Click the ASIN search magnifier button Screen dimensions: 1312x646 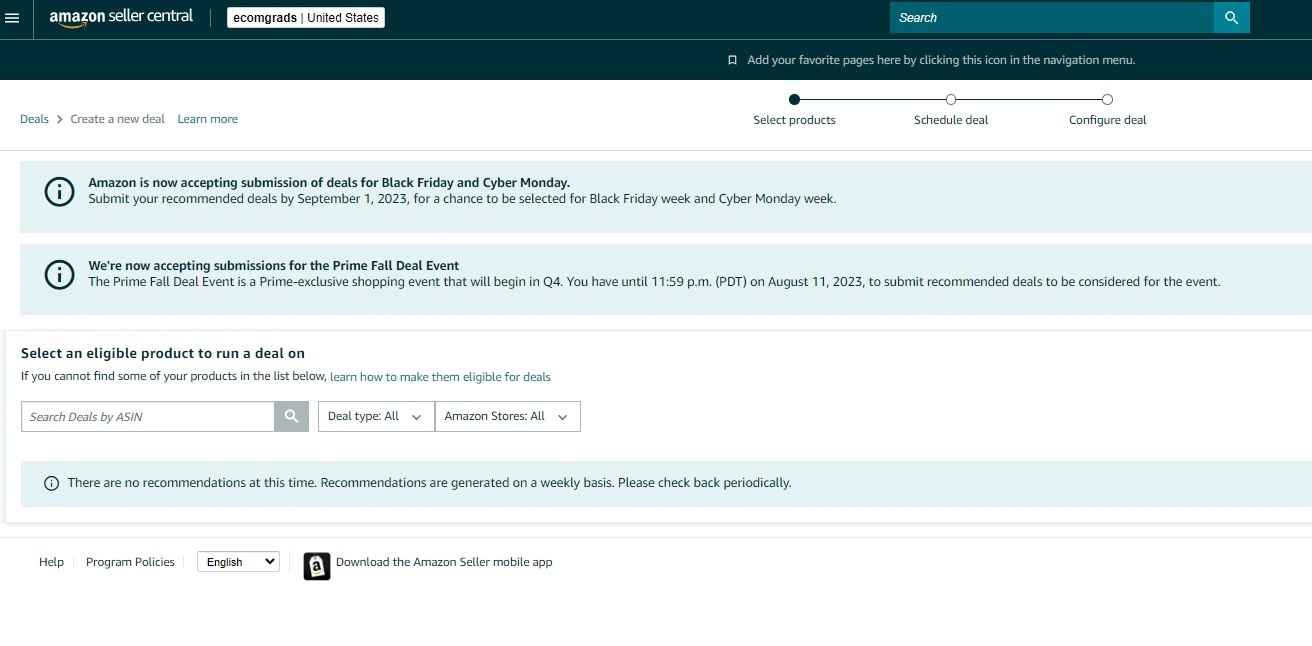(291, 417)
